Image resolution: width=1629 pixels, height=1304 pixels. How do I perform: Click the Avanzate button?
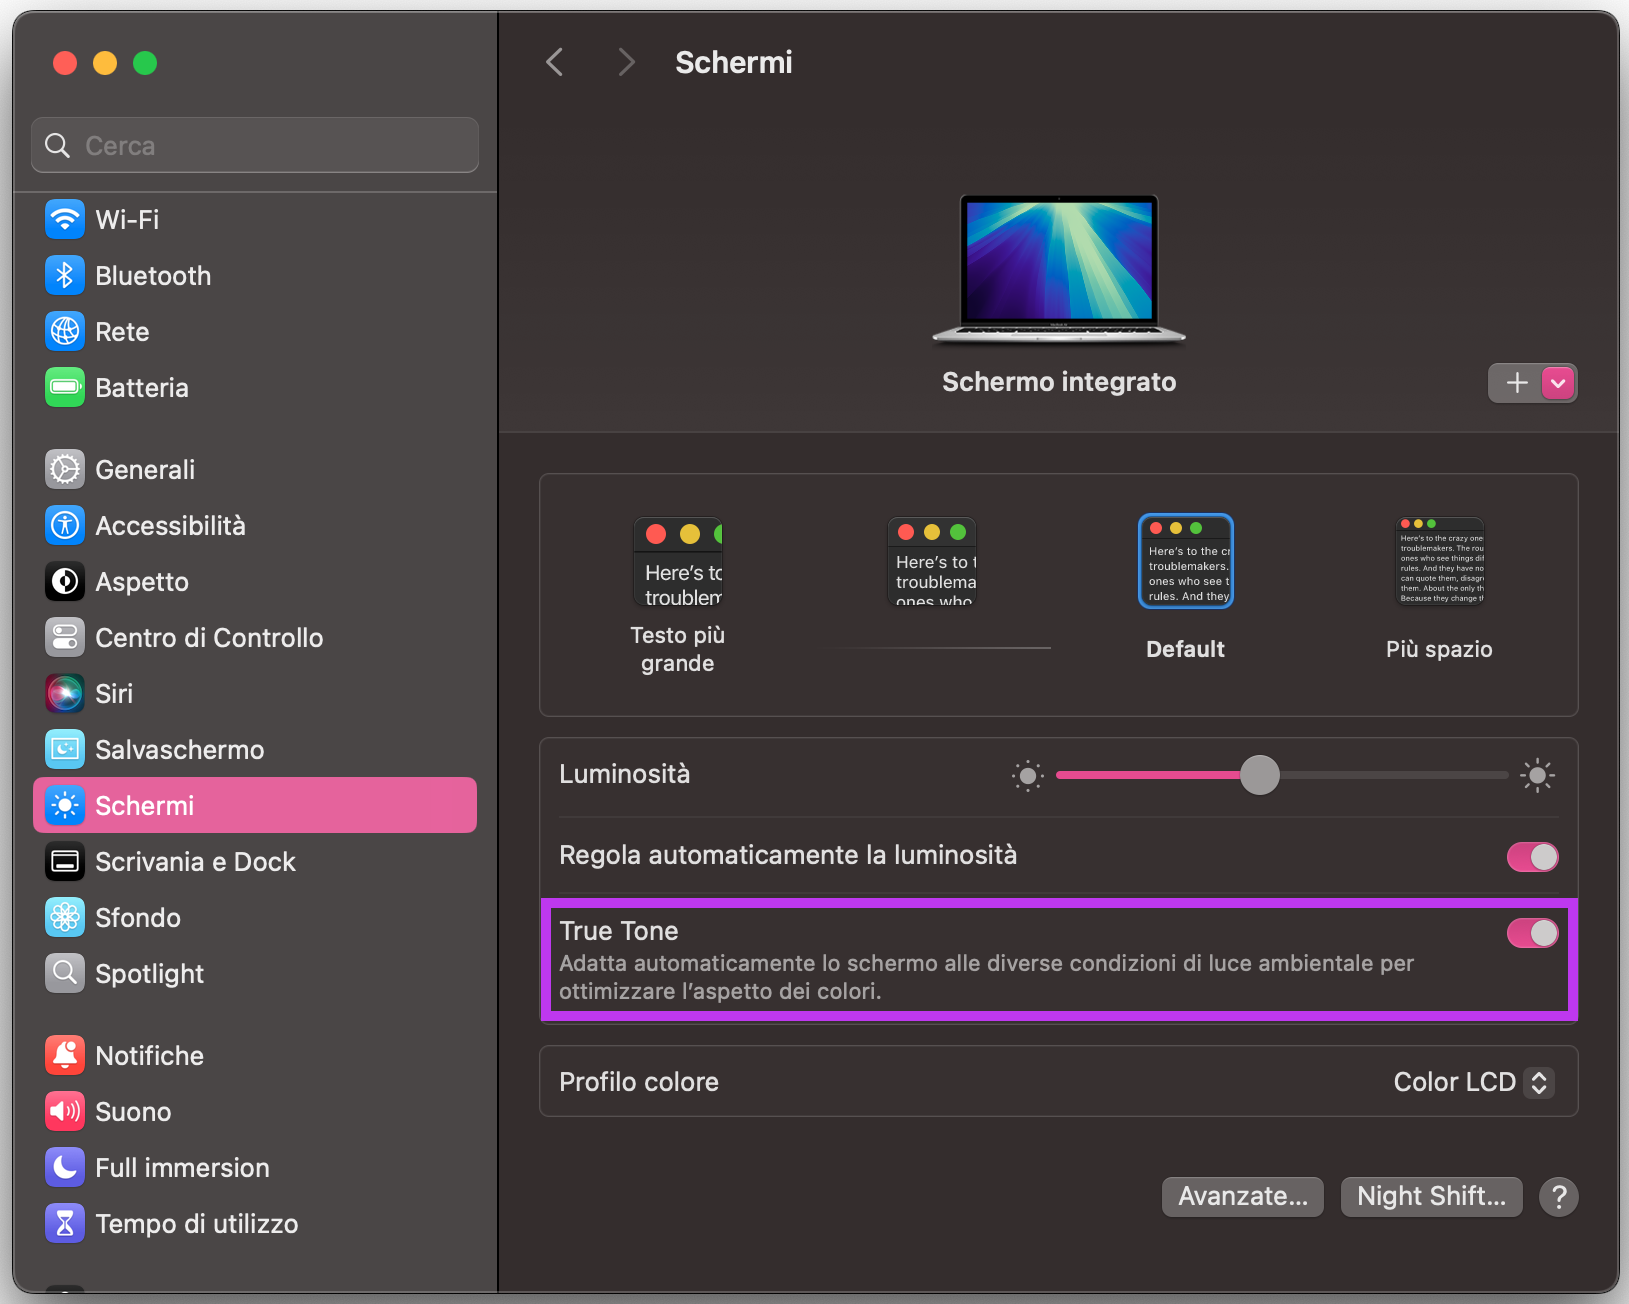(1242, 1196)
